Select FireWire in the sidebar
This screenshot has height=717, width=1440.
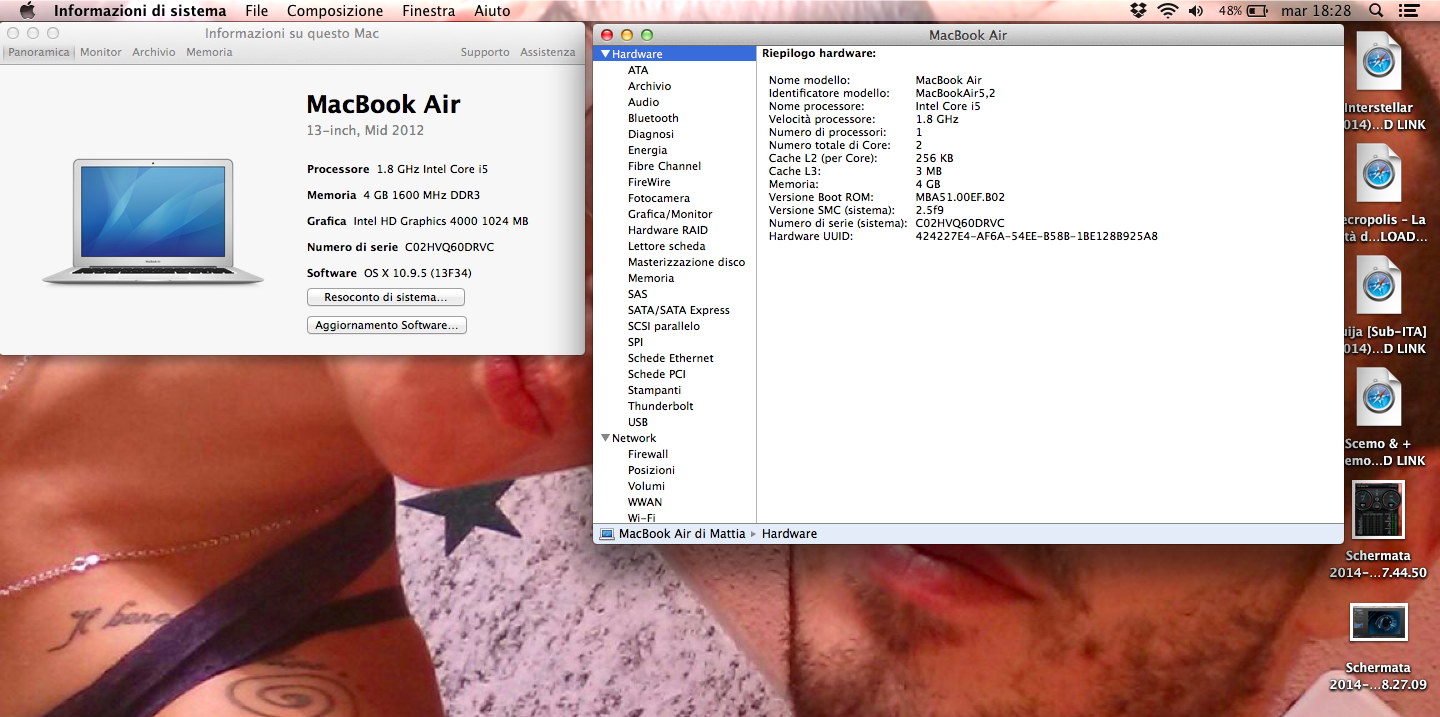click(x=649, y=182)
